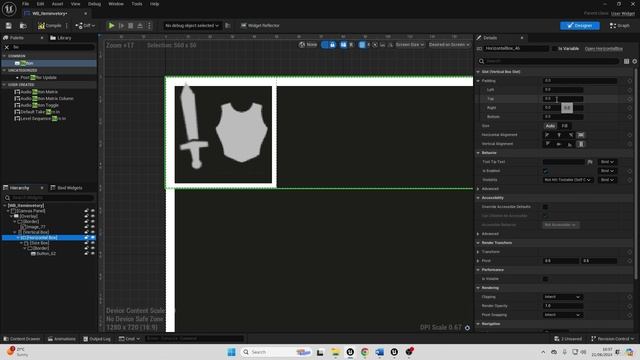640x360 pixels.
Task: Toggle visibility eye for Overlay row
Action: click(93, 216)
